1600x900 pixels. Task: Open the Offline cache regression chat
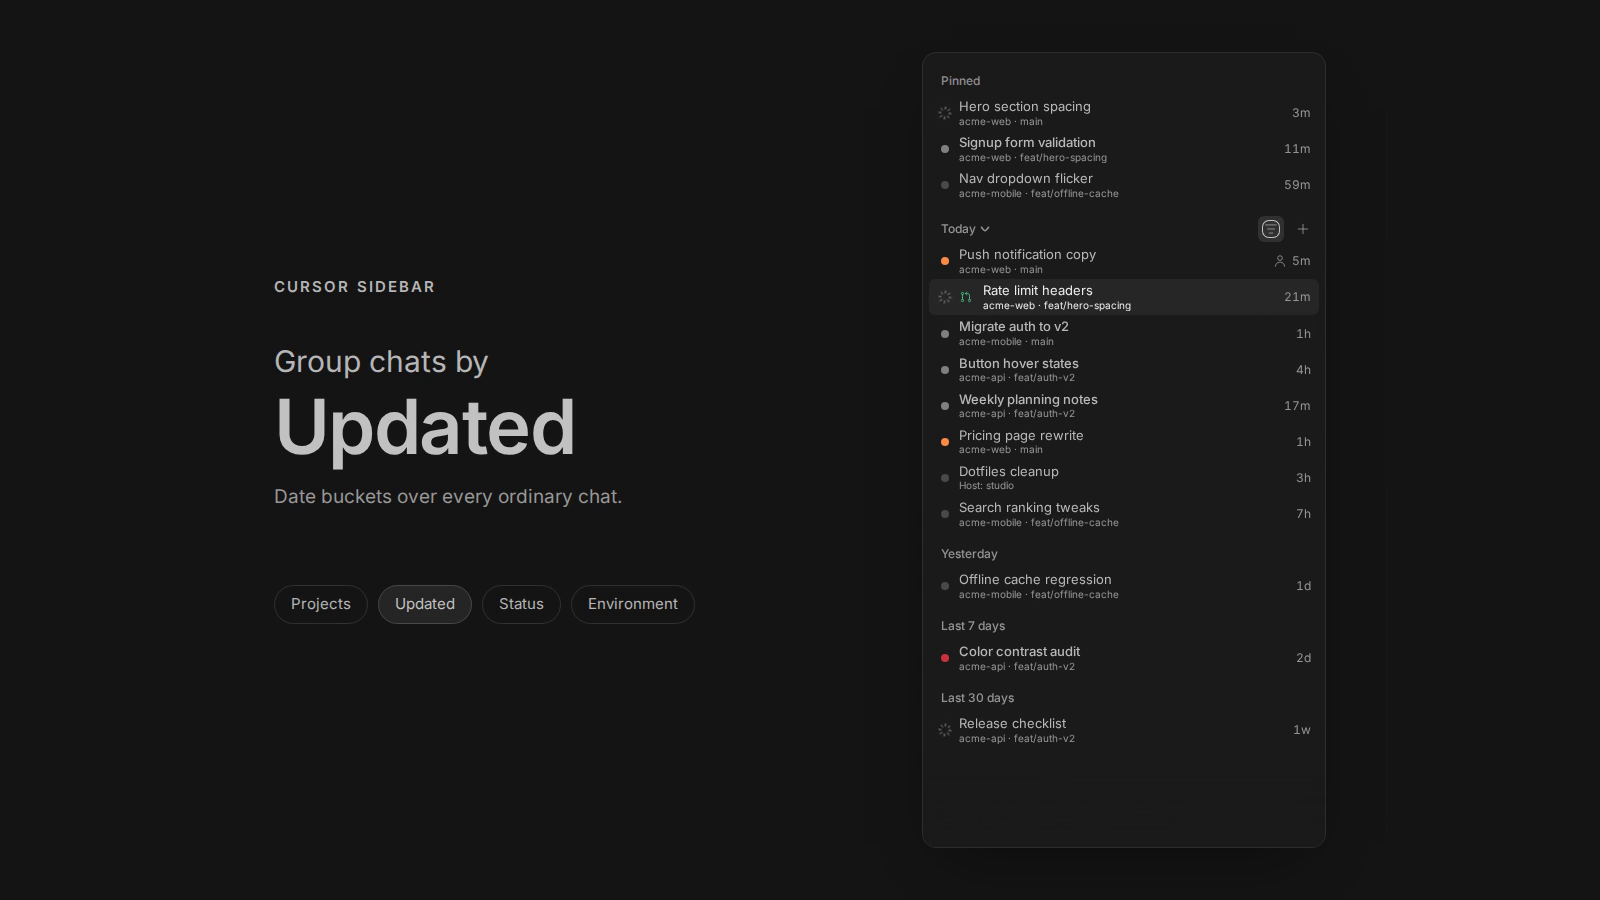[x=1124, y=586]
